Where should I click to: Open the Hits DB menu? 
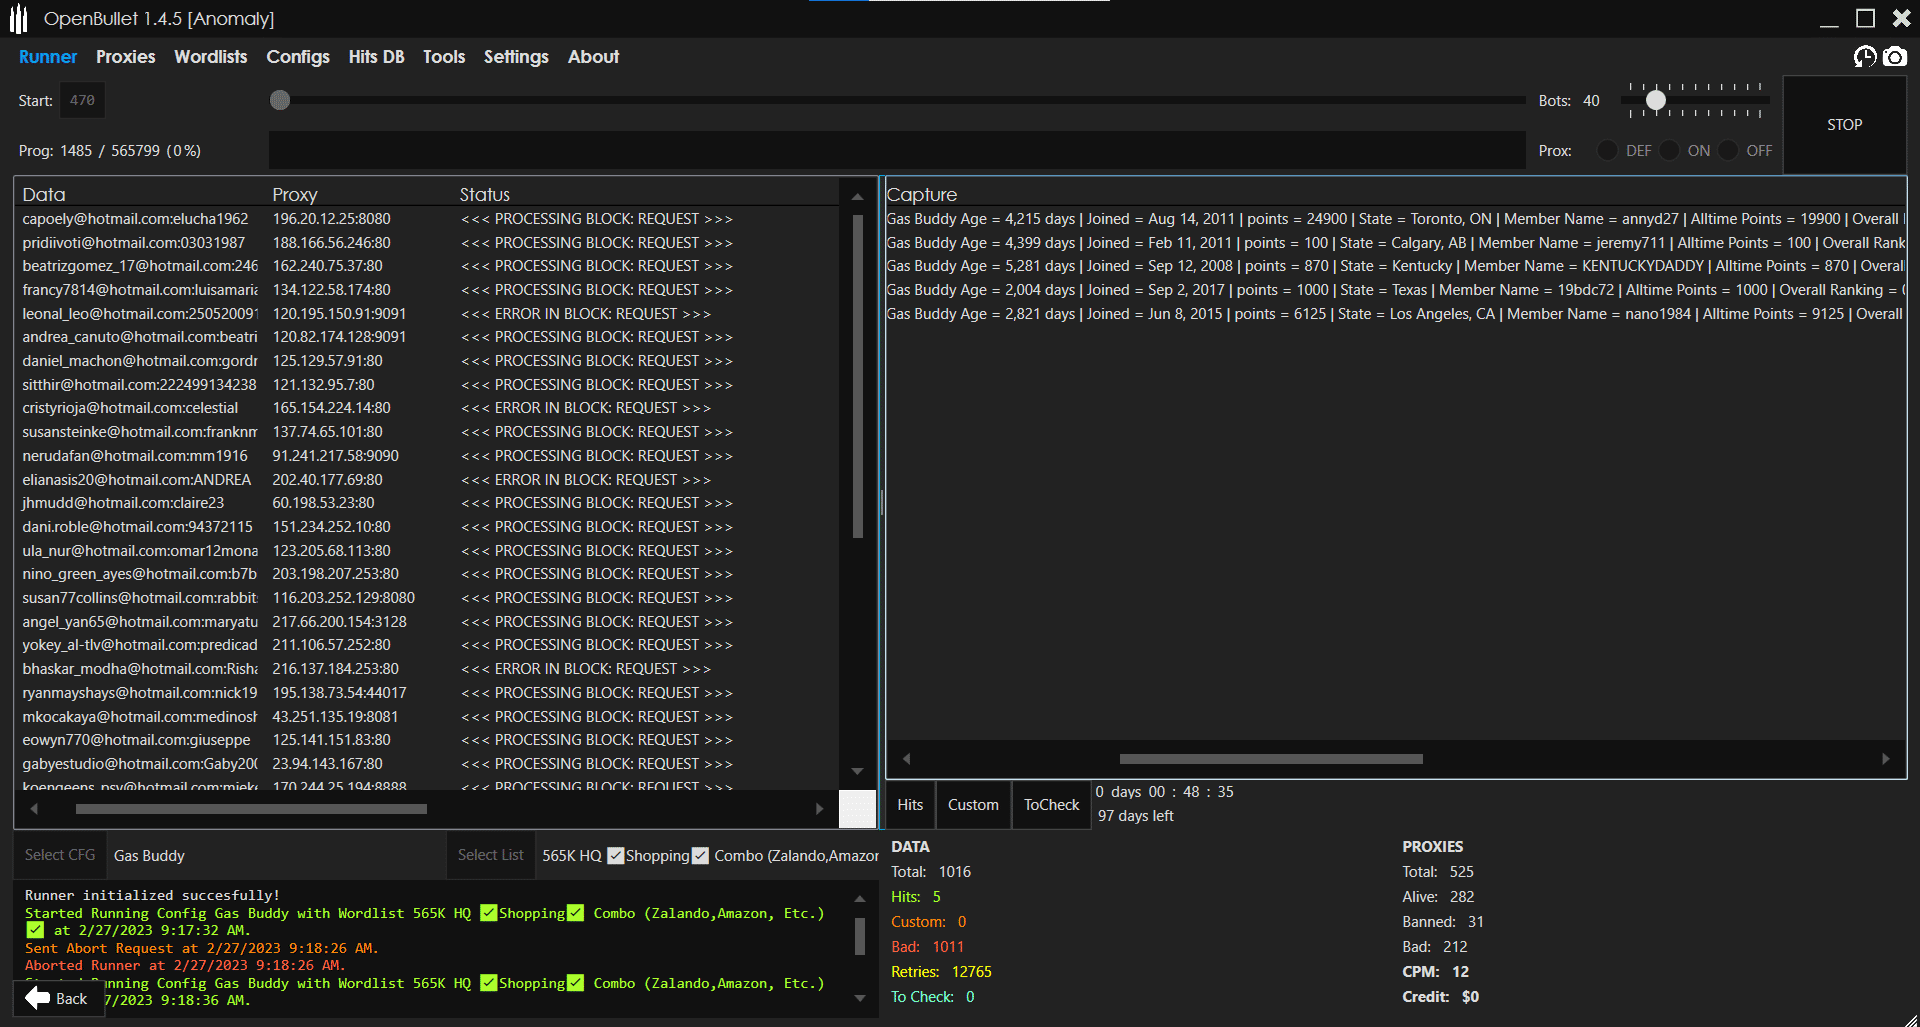pos(376,57)
